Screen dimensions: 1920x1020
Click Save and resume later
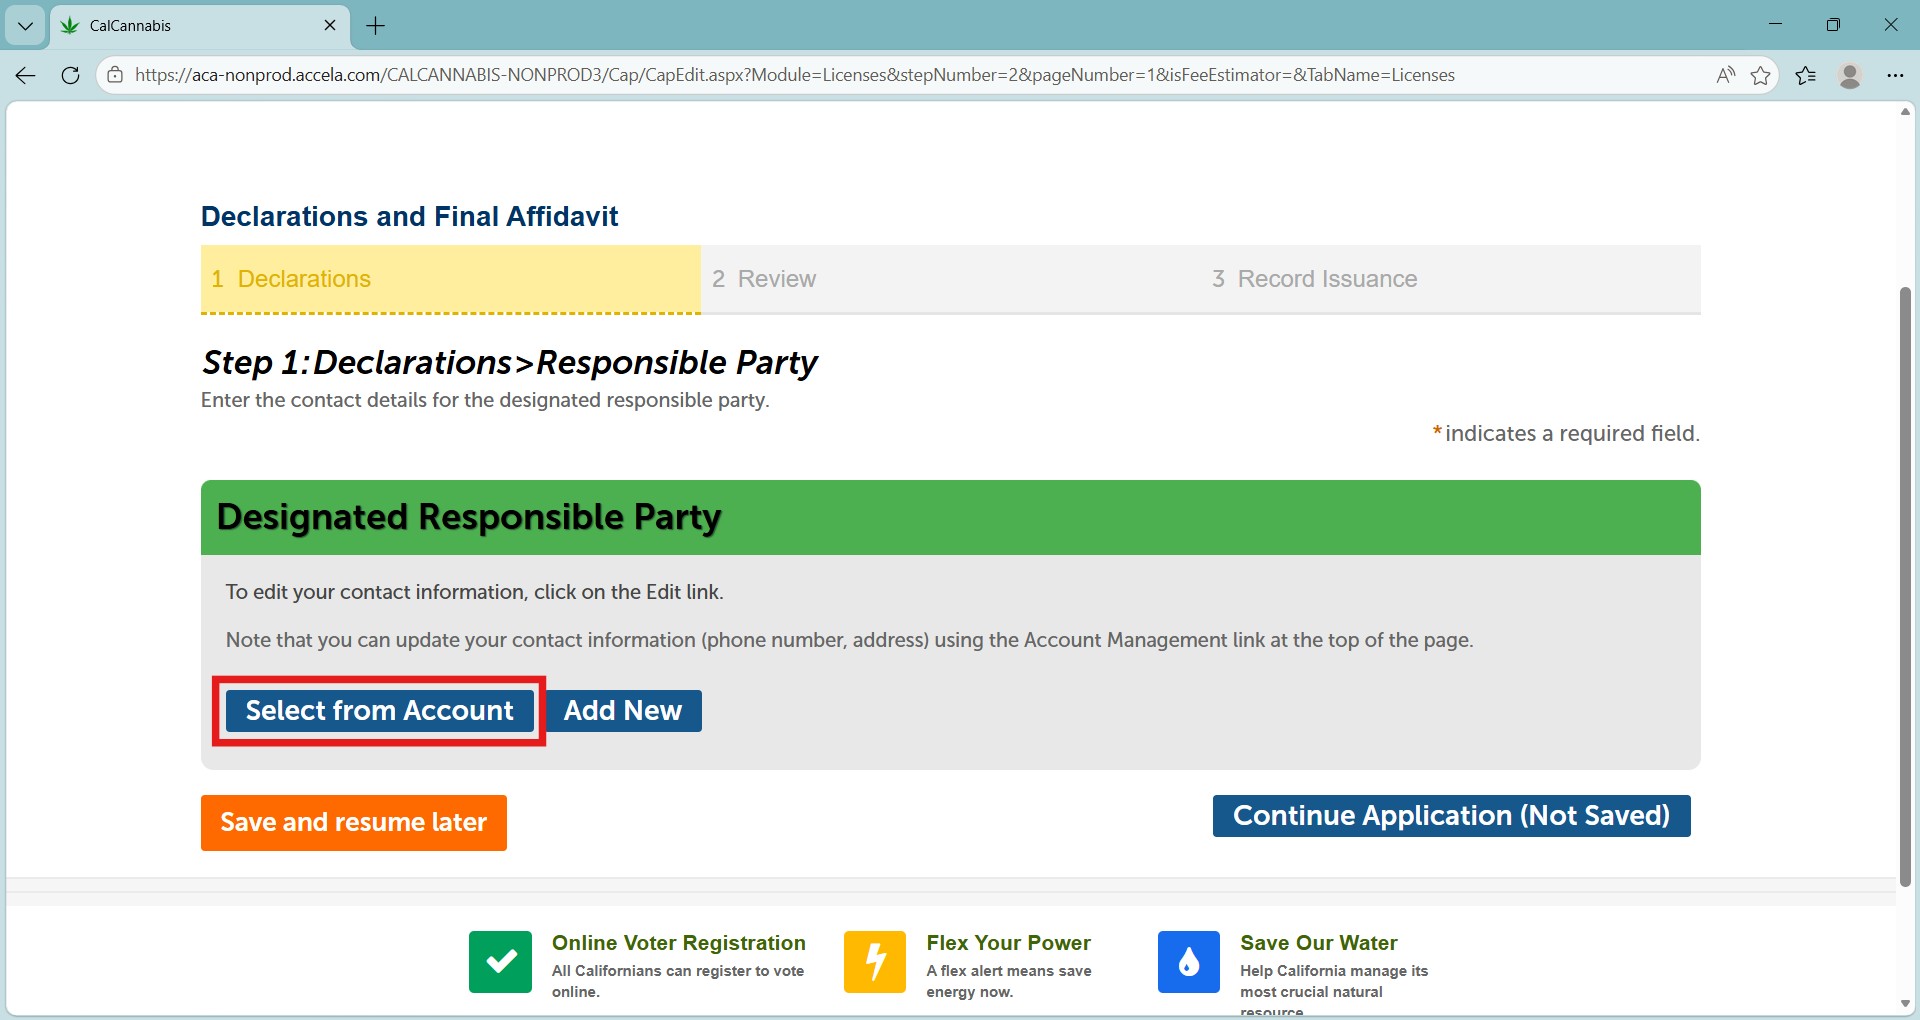click(354, 823)
